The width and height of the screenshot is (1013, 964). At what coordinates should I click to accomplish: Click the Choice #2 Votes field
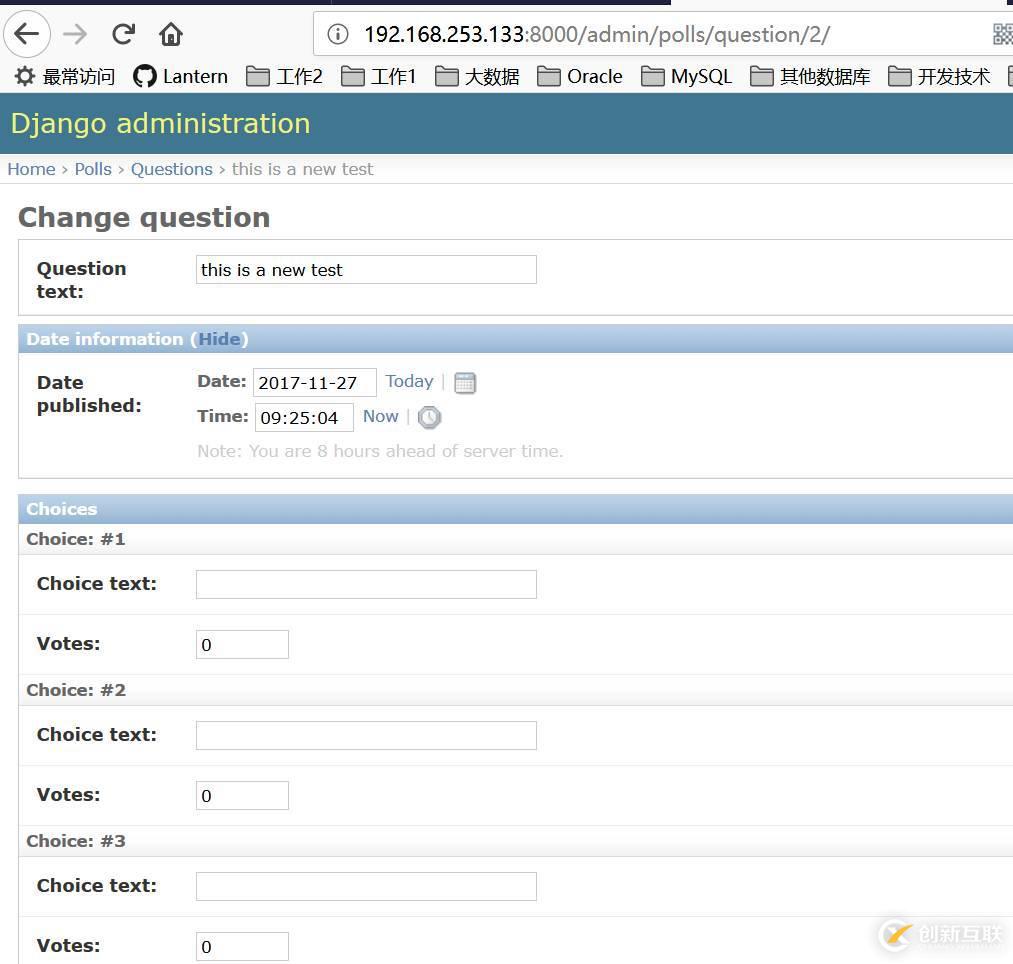(x=242, y=795)
